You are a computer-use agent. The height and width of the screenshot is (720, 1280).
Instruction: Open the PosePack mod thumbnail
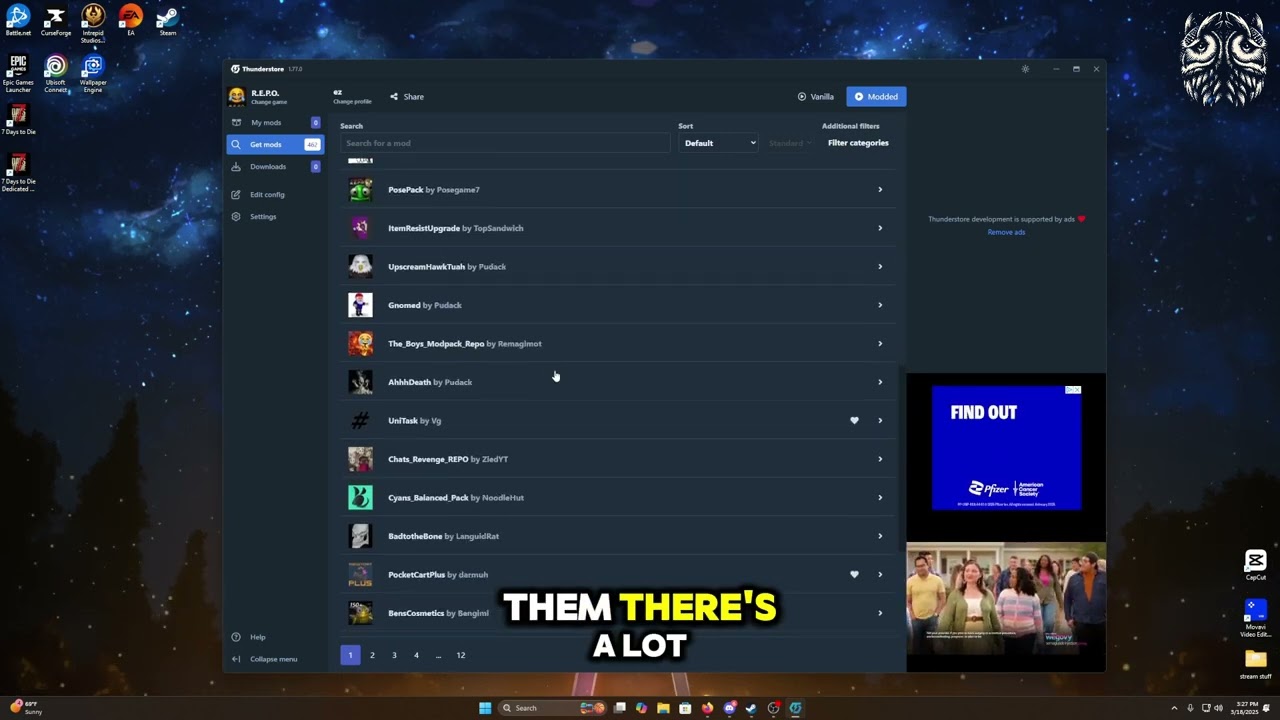coord(360,190)
